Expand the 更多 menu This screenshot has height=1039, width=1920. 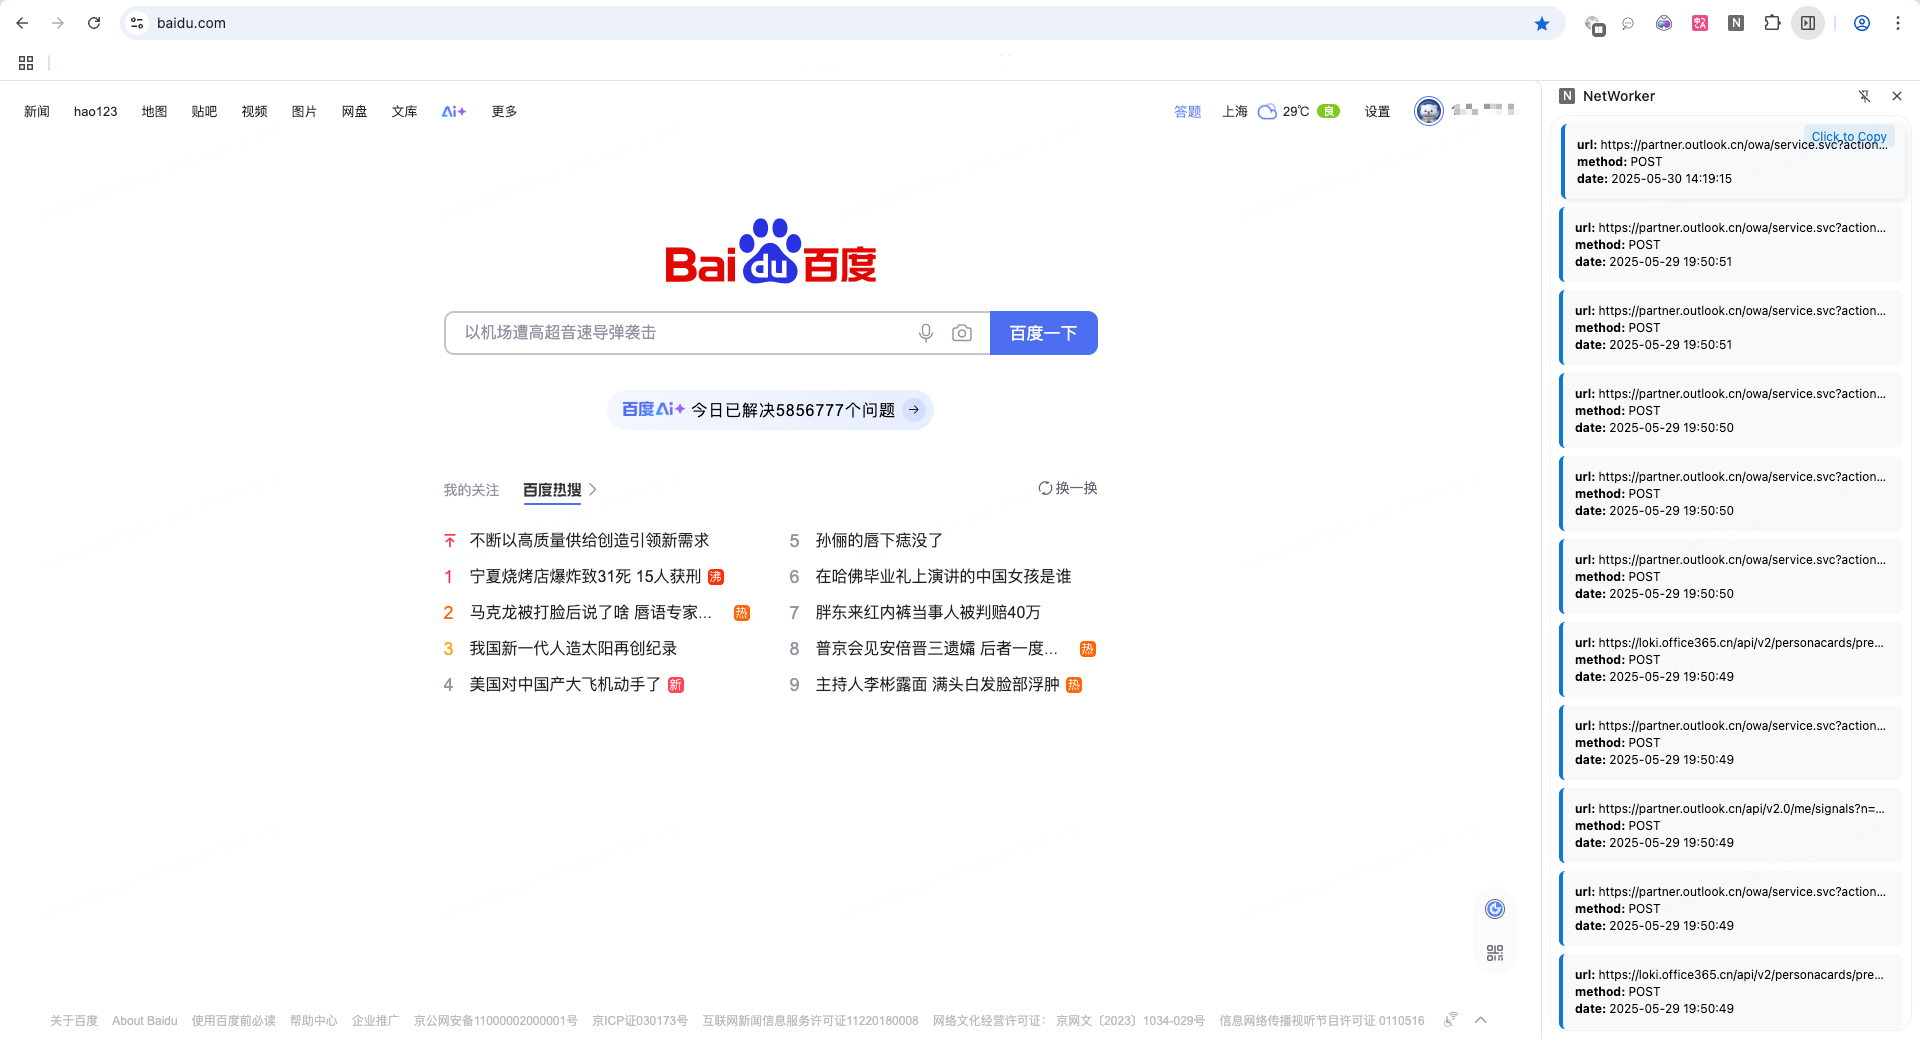[x=504, y=111]
